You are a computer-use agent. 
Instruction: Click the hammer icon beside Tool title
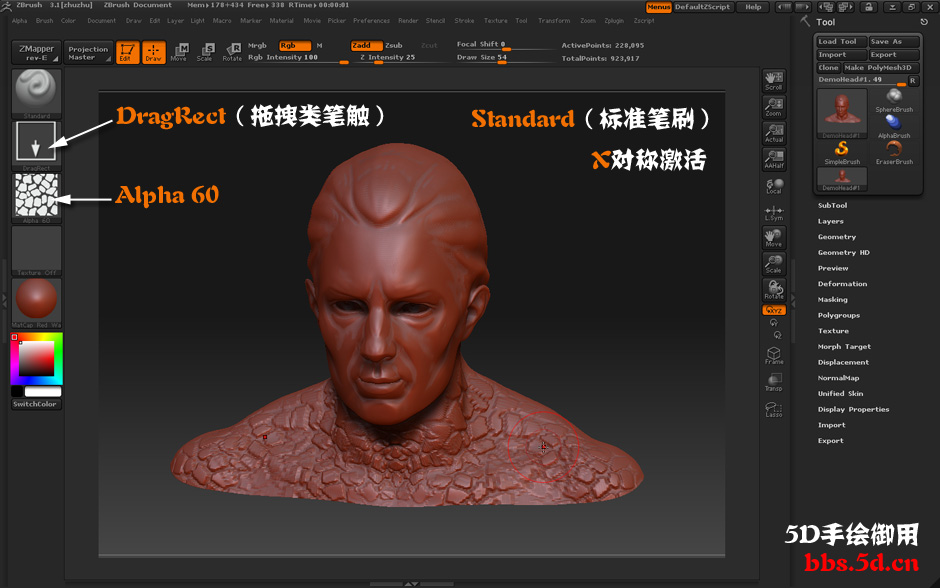(x=805, y=21)
